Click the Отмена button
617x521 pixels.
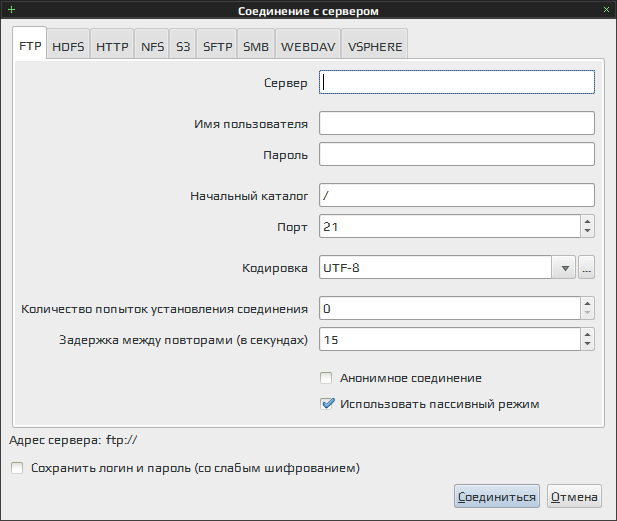(x=574, y=497)
